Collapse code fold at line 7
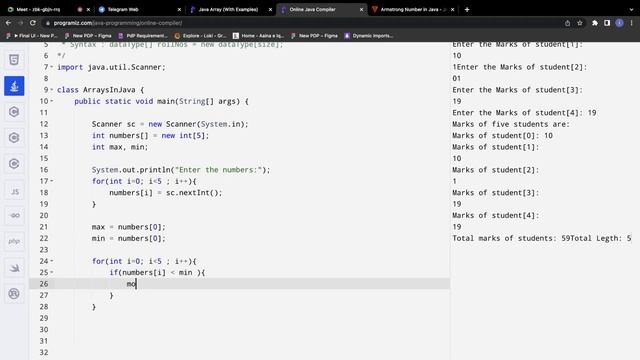Image resolution: width=640 pixels, height=360 pixels. (52, 67)
